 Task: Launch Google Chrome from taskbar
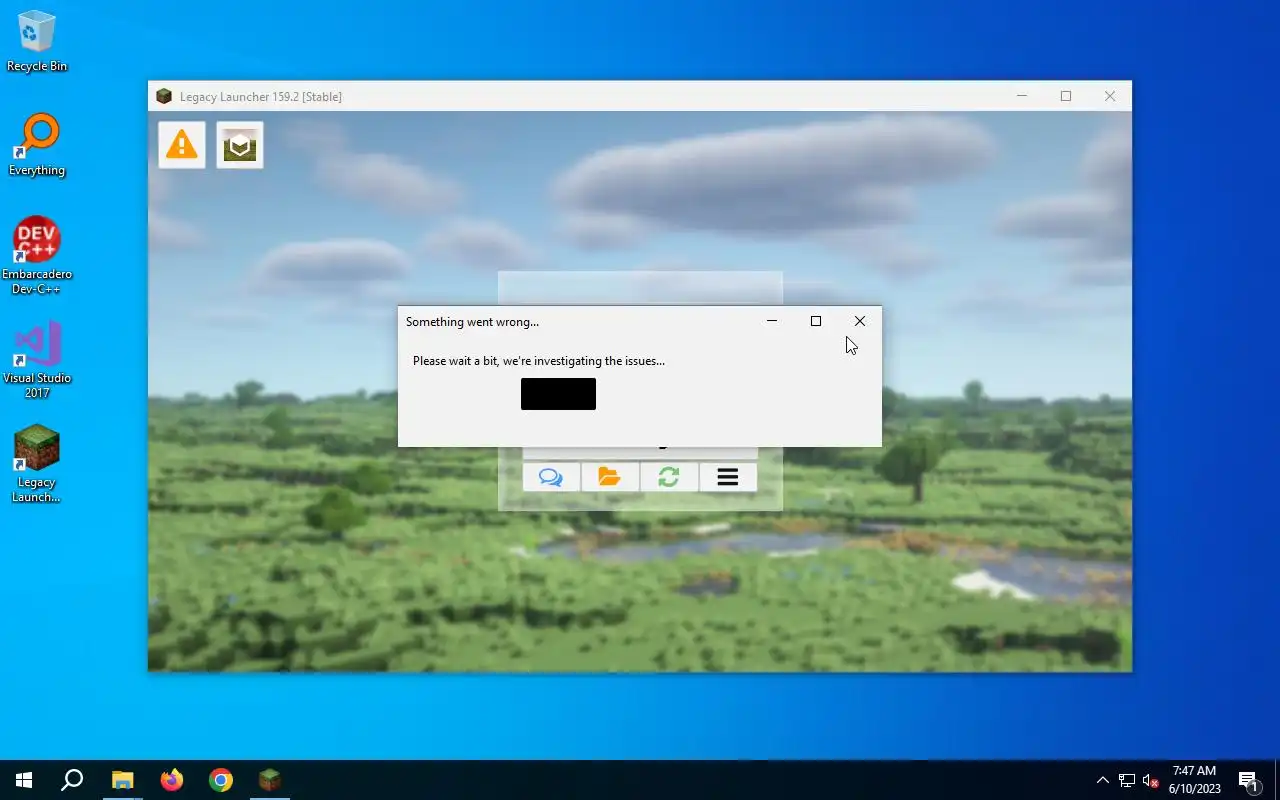click(221, 780)
